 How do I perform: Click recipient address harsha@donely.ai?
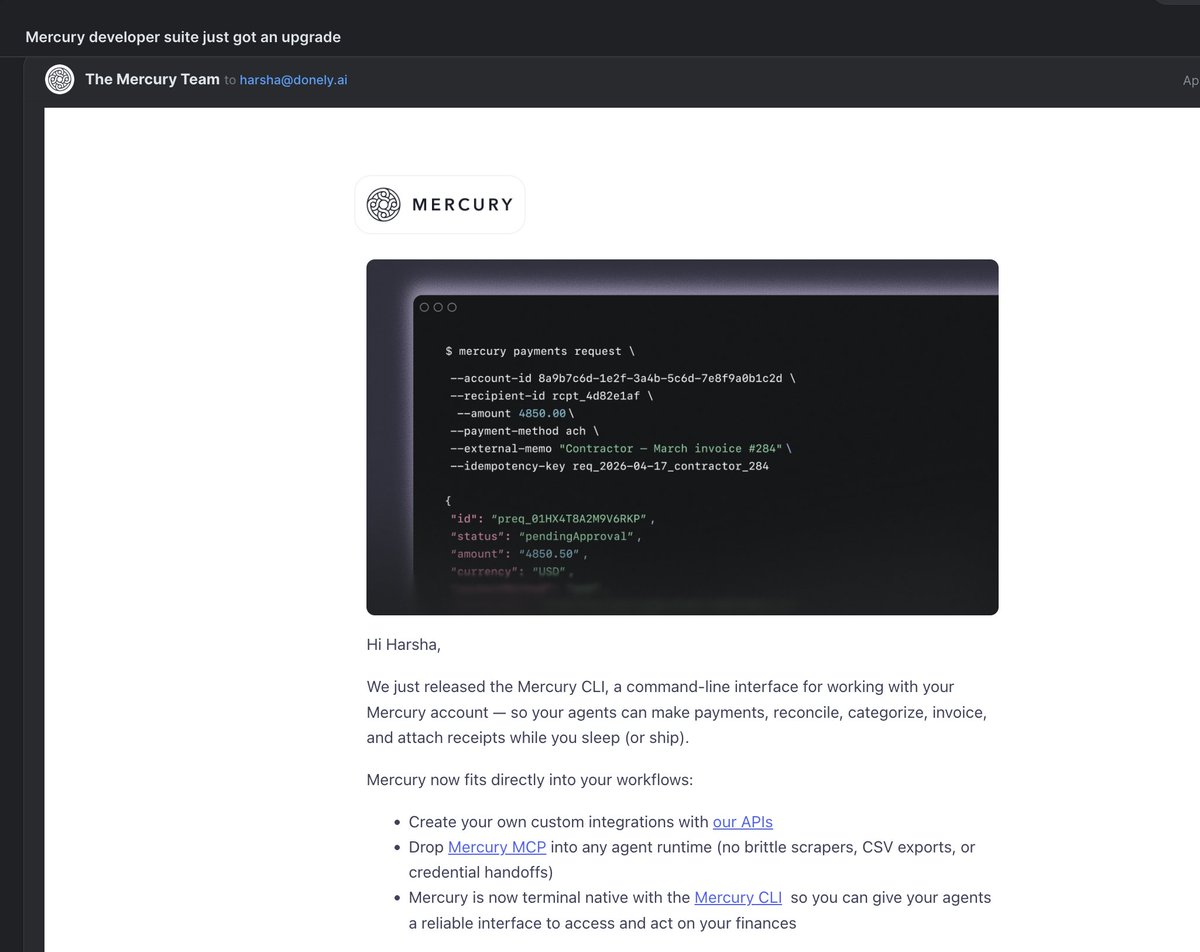pyautogui.click(x=294, y=80)
